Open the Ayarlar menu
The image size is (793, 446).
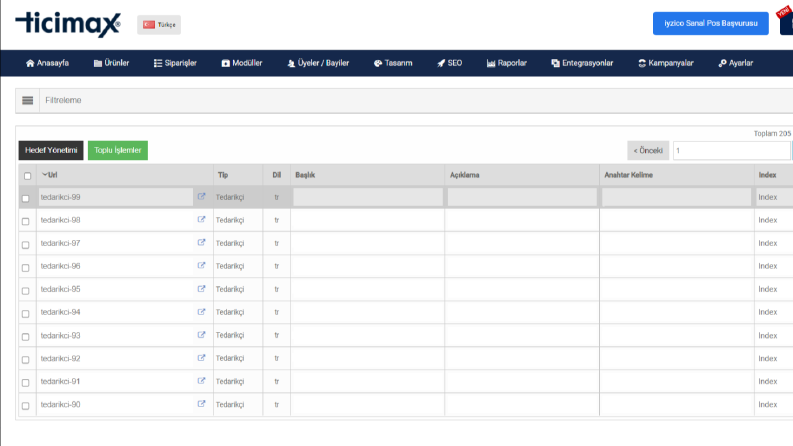click(736, 63)
